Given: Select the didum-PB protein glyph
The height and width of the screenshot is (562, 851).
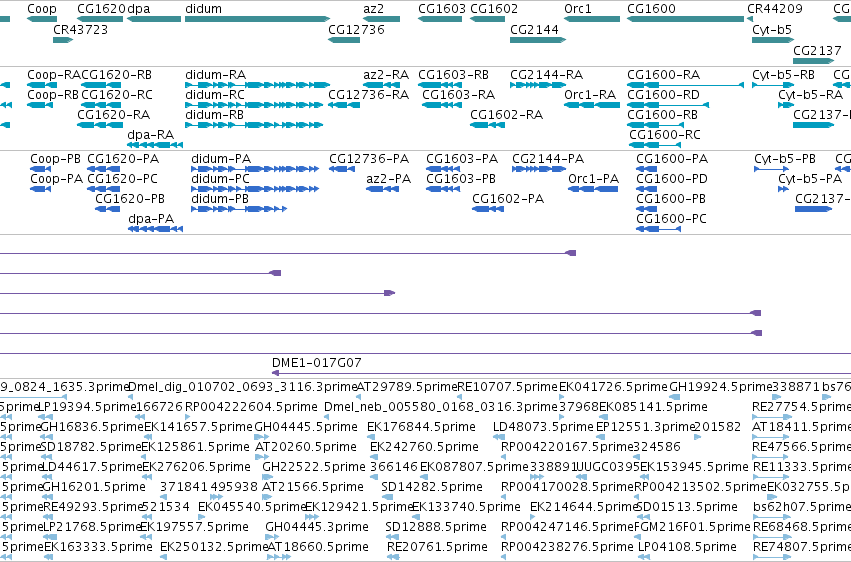Looking at the screenshot, I should 239,209.
